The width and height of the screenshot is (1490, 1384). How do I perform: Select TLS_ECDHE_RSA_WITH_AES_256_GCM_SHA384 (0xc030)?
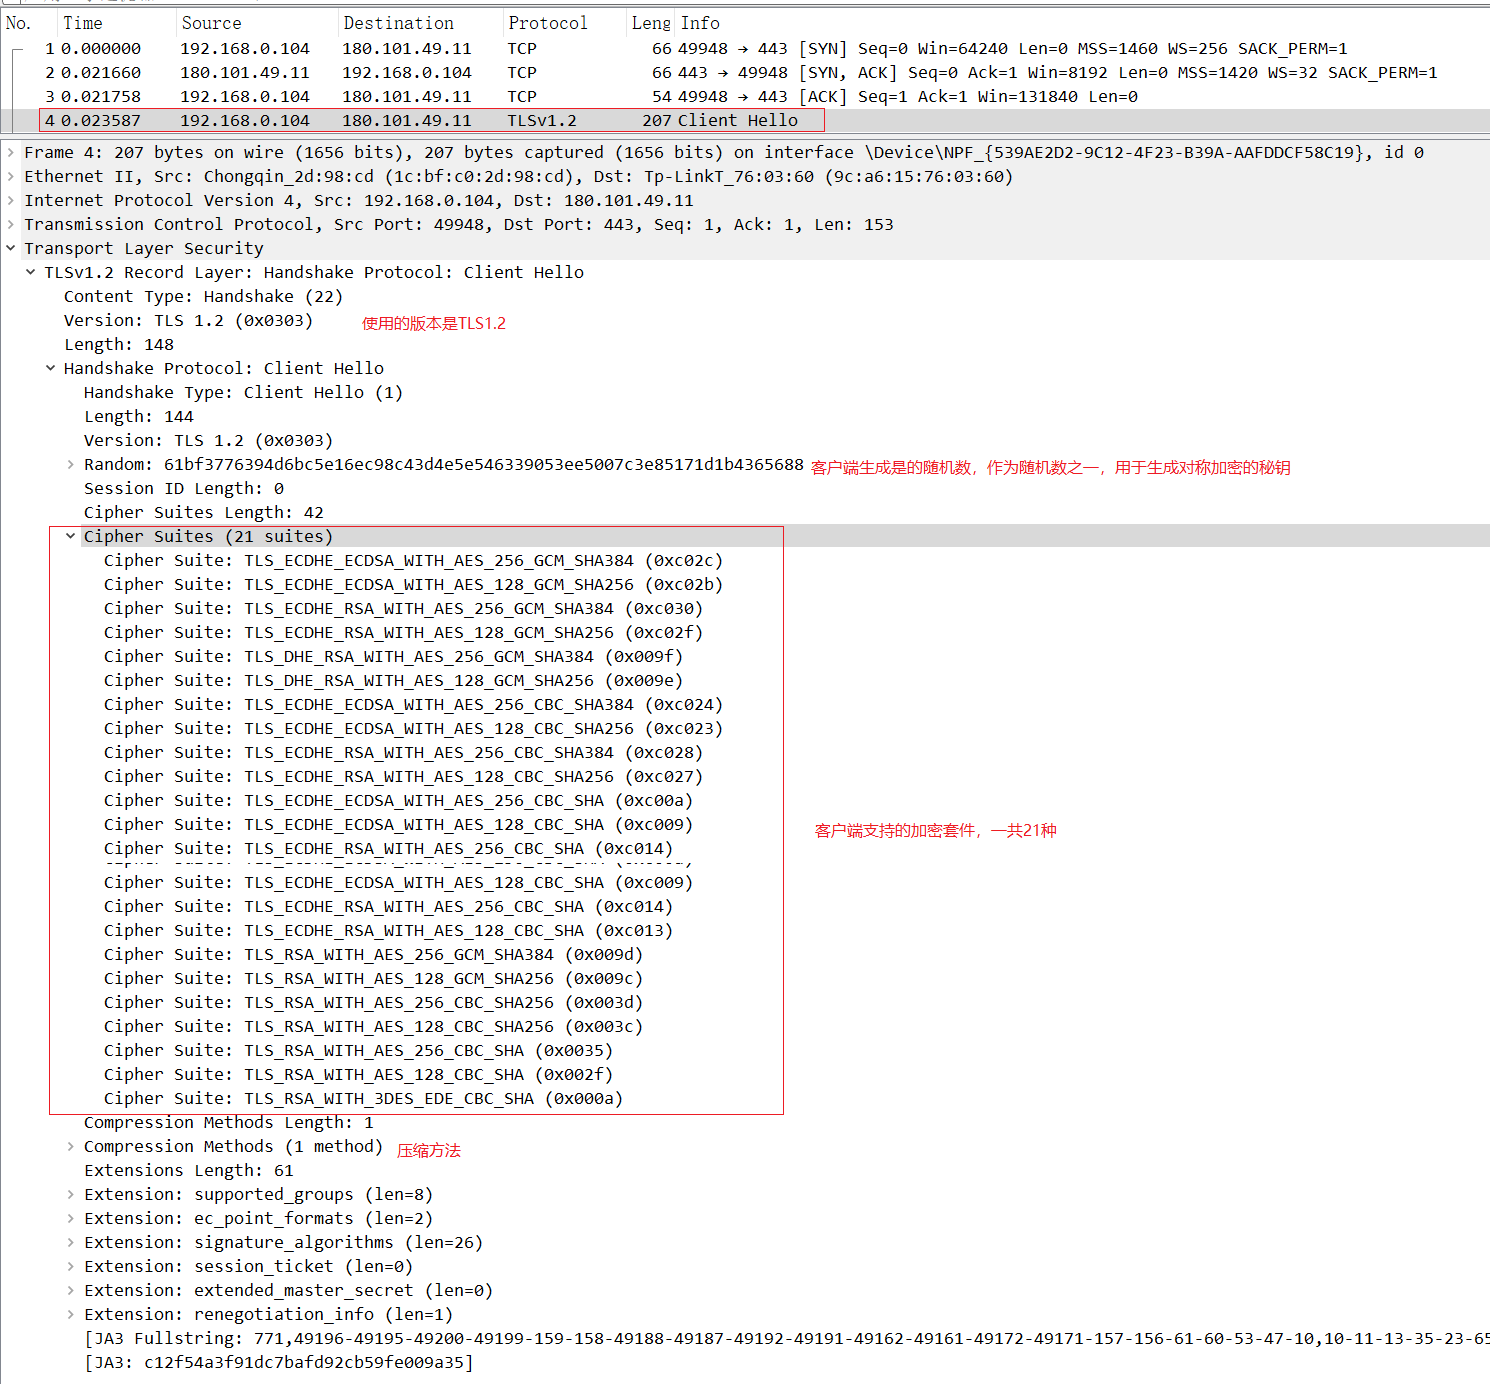[x=403, y=609]
